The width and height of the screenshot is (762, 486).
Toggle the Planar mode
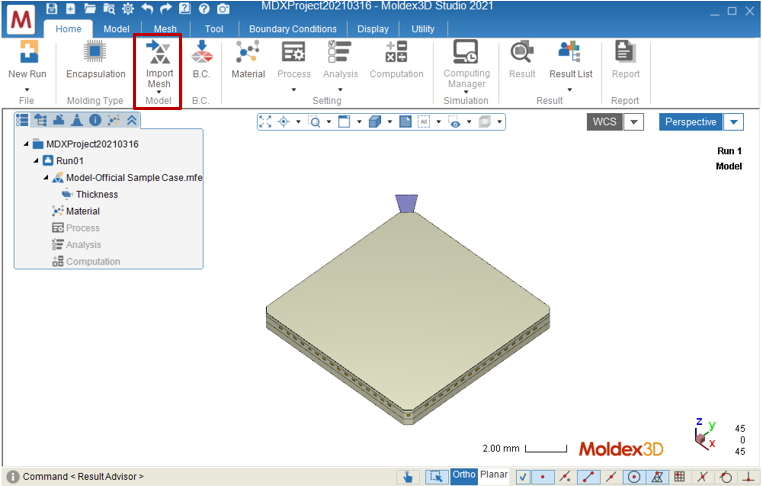point(494,475)
